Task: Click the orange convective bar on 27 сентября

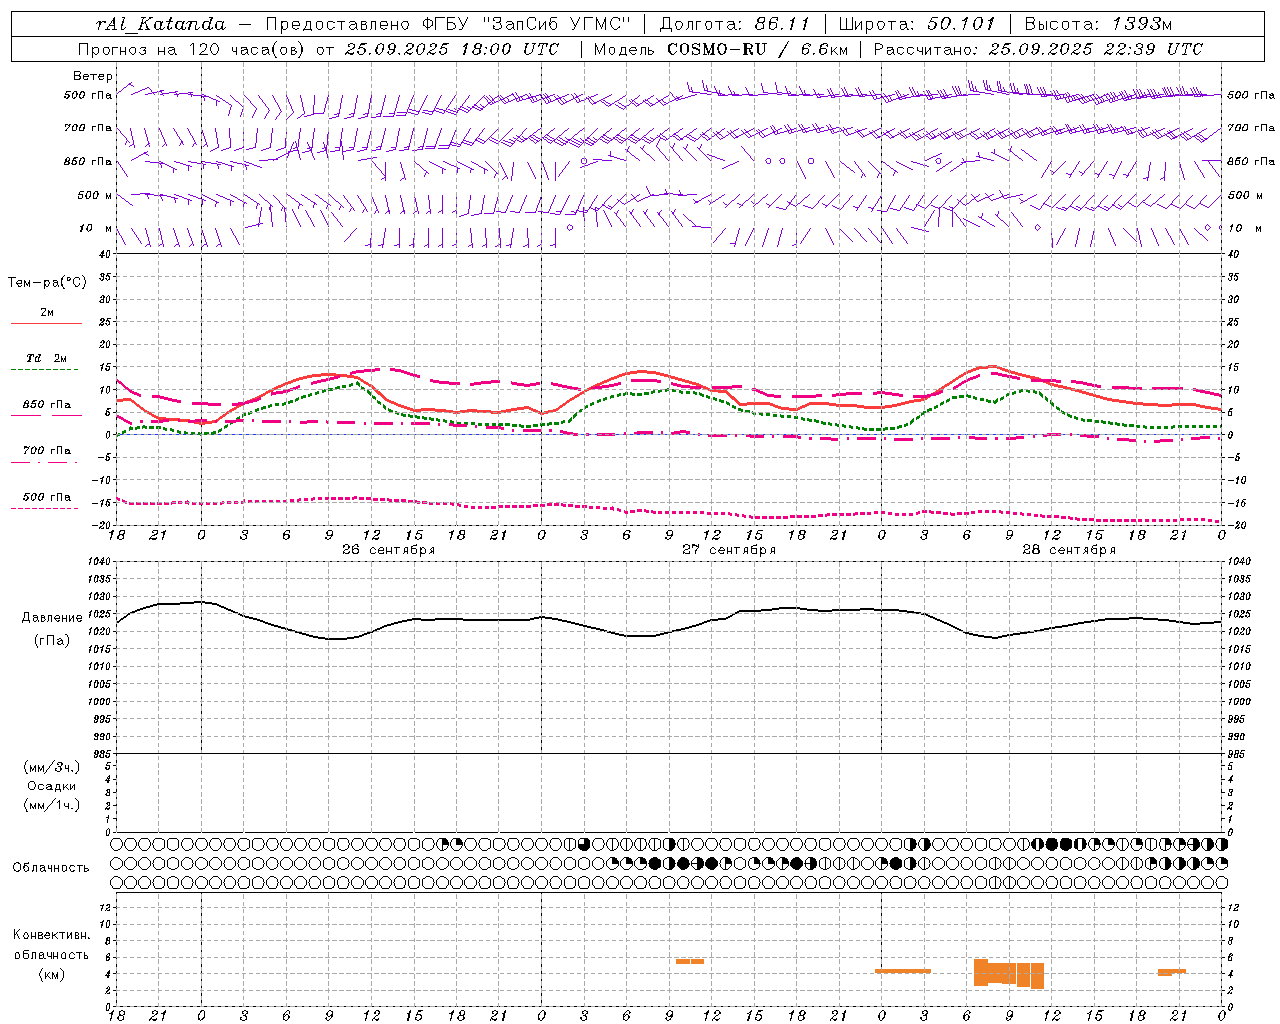Action: [689, 961]
